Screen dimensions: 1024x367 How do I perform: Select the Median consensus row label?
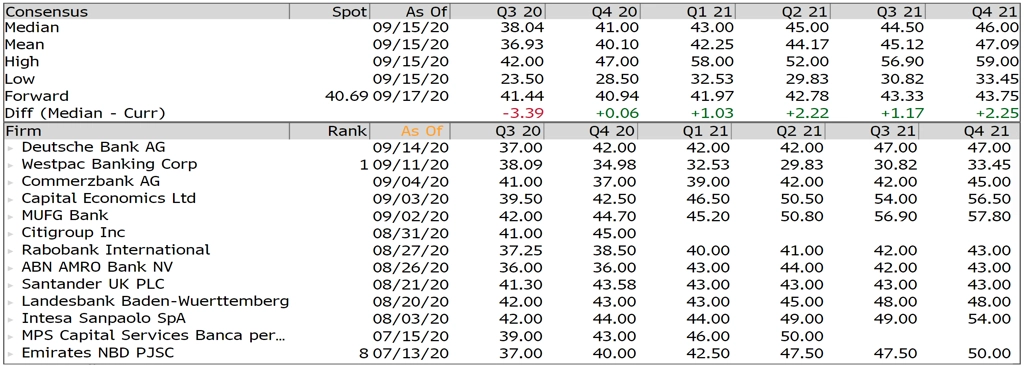coord(32,27)
